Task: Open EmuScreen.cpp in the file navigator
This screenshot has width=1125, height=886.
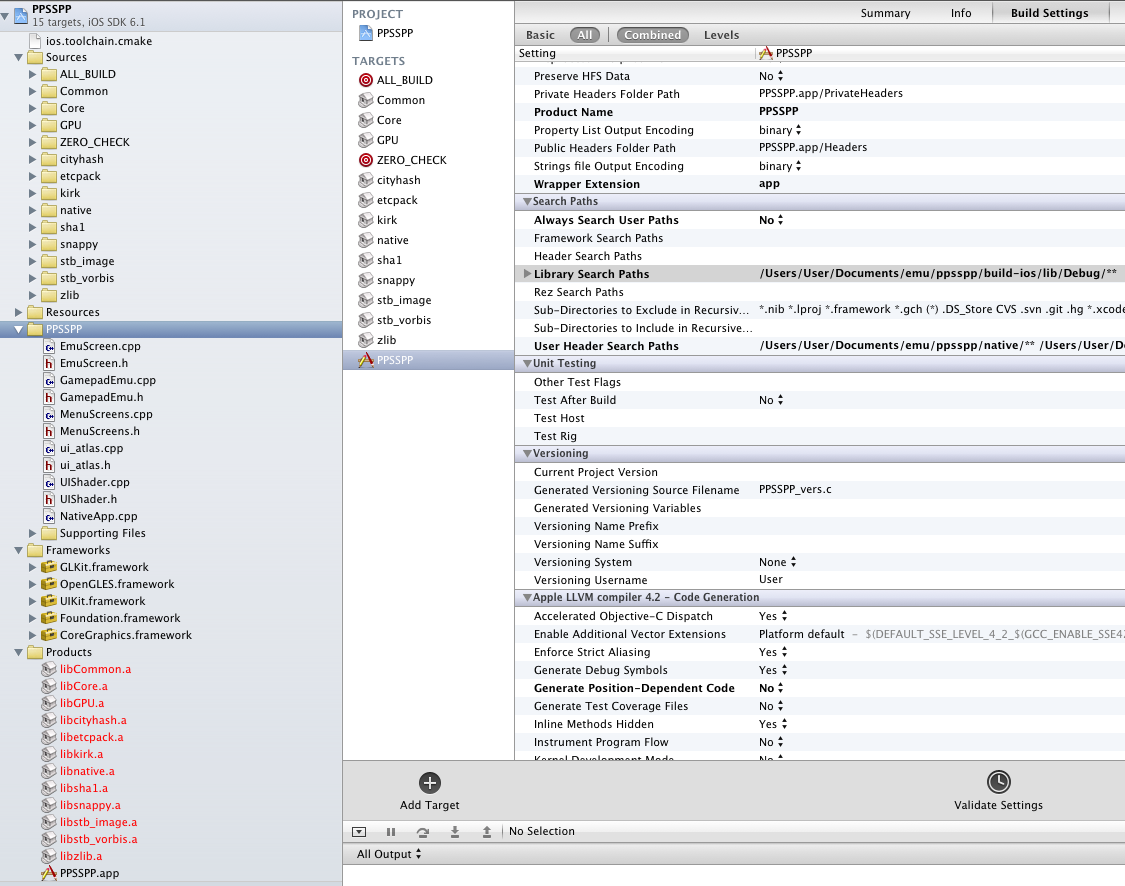Action: click(x=100, y=346)
